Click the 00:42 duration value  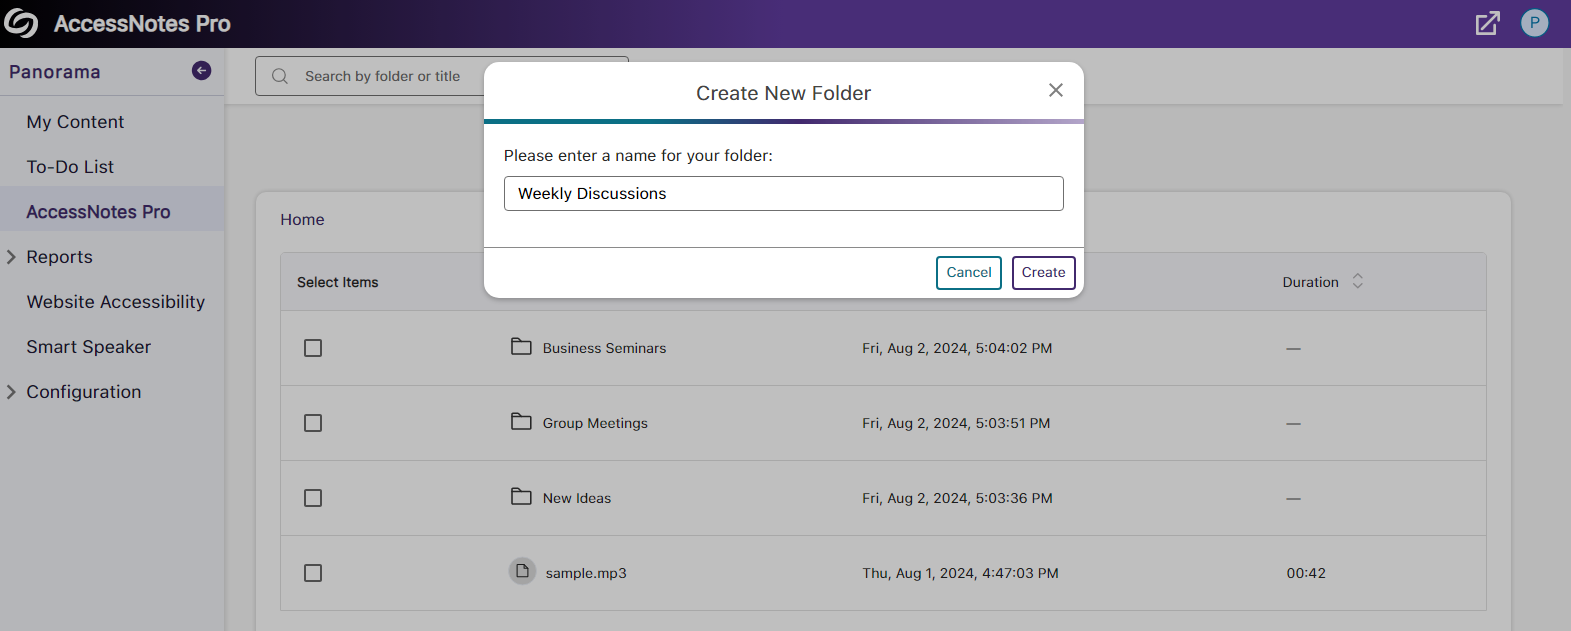click(1306, 573)
